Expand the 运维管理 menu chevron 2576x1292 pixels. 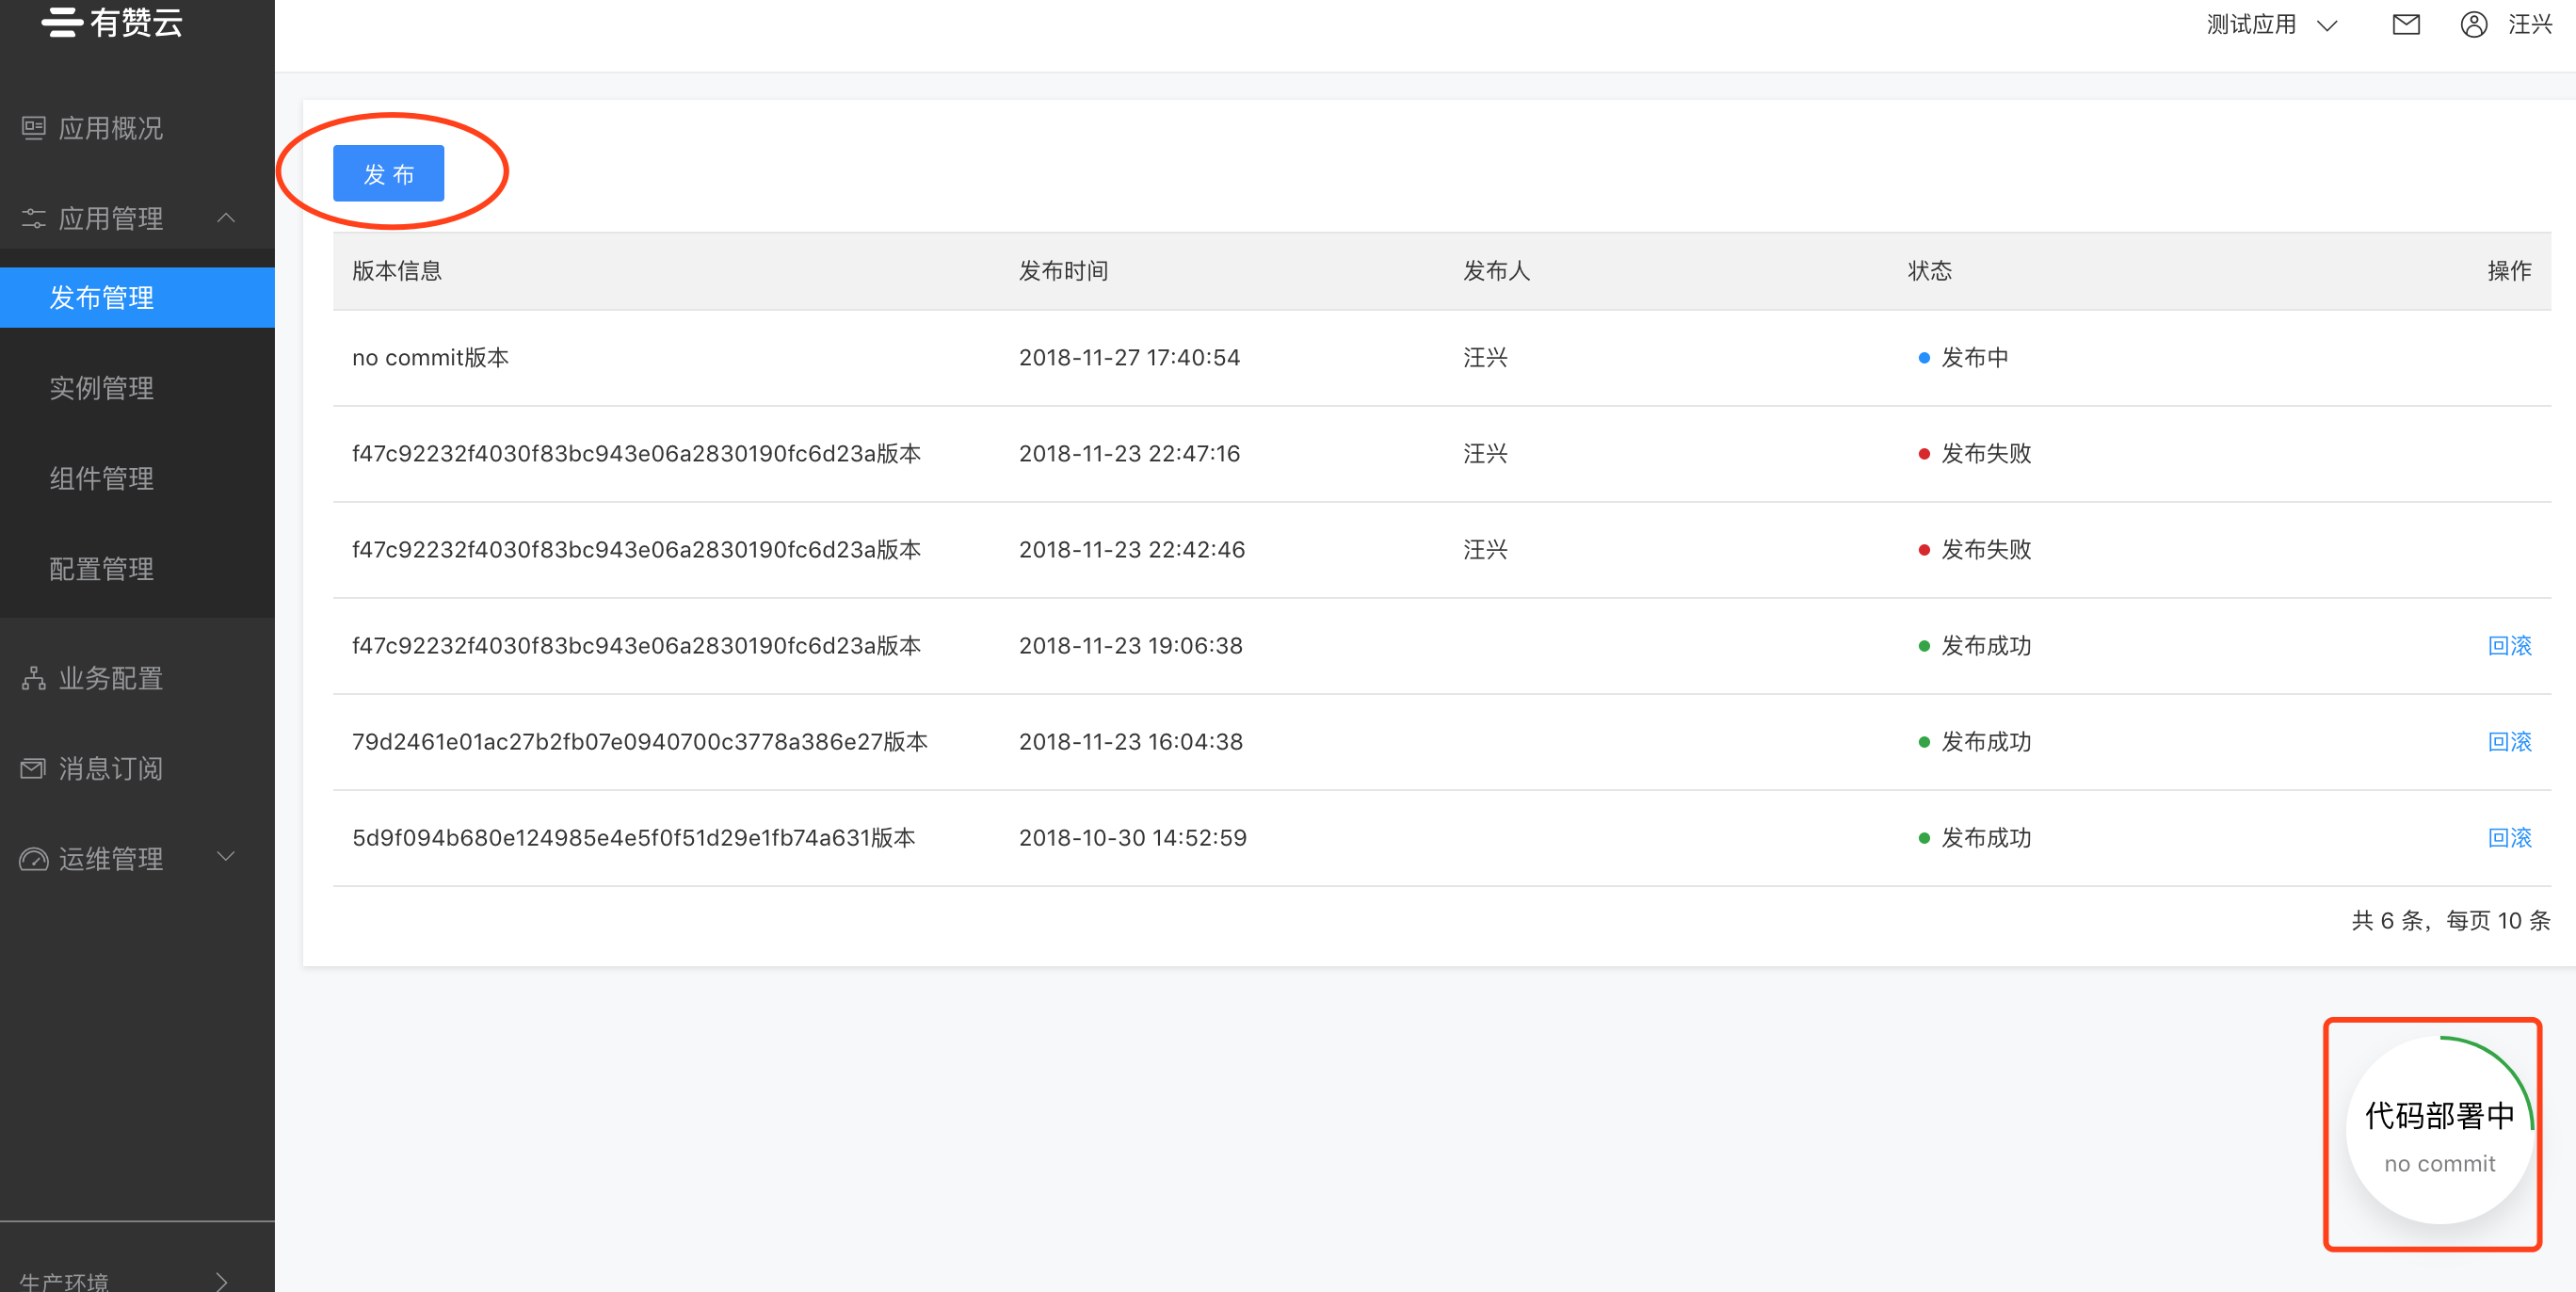pyautogui.click(x=226, y=856)
